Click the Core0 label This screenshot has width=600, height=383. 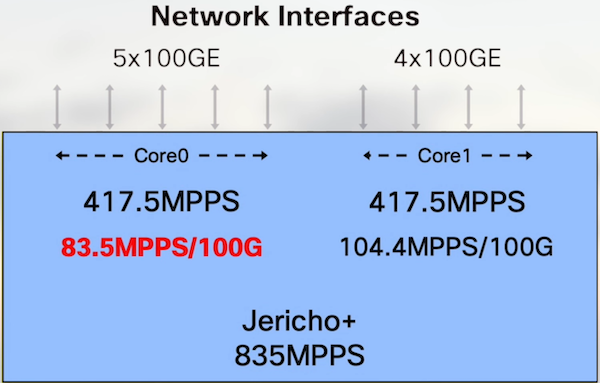pos(161,156)
